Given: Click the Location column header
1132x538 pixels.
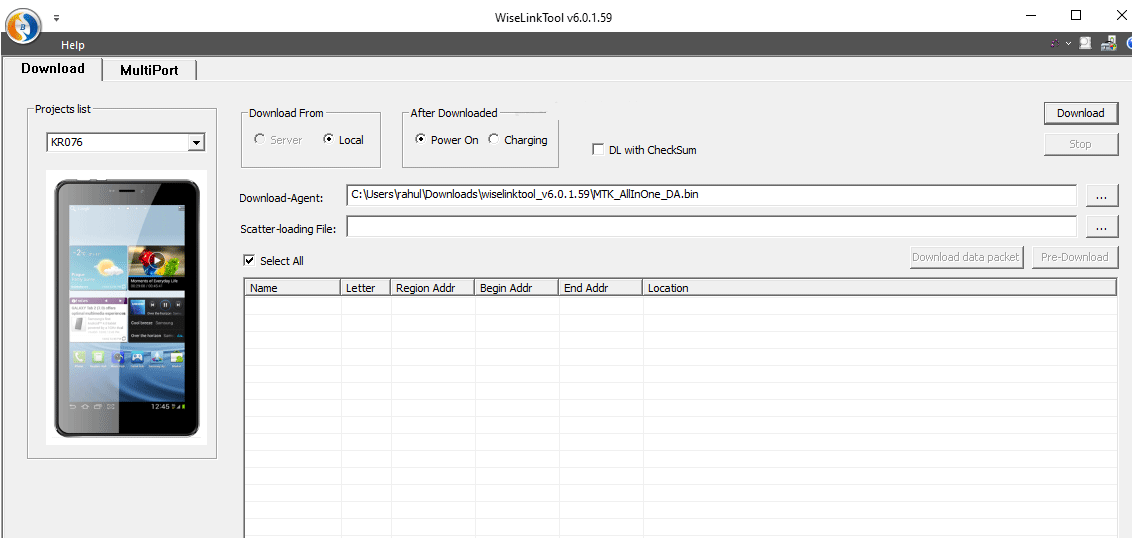Looking at the screenshot, I should point(668,288).
